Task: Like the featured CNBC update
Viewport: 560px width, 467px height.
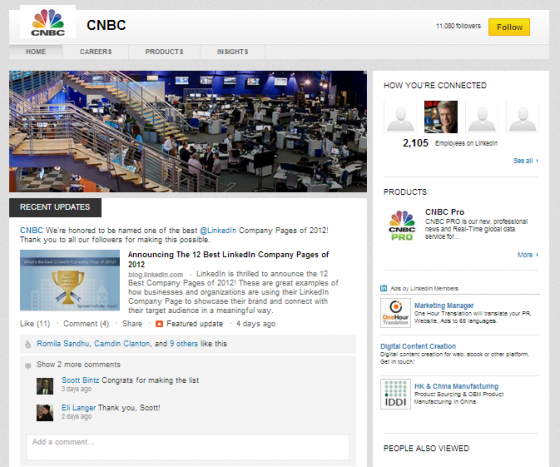Action: pos(35,324)
